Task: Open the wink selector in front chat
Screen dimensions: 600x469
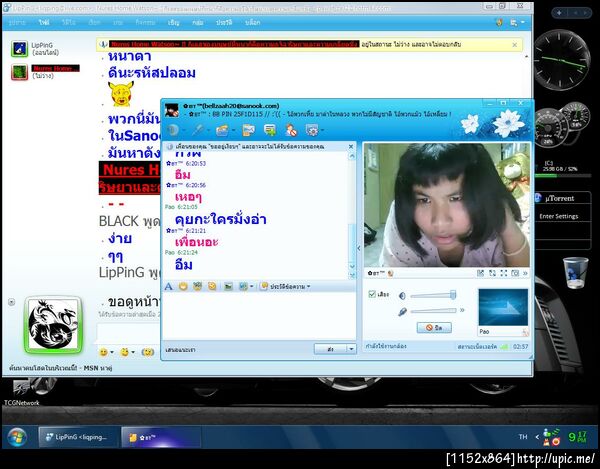Action: (x=197, y=286)
